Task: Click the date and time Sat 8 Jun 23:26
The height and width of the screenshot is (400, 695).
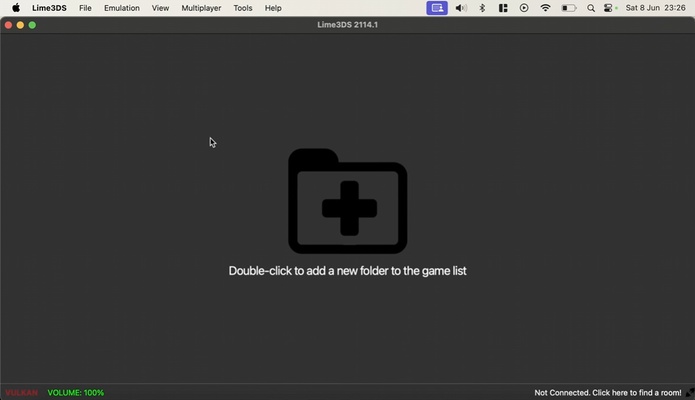Action: (x=655, y=8)
